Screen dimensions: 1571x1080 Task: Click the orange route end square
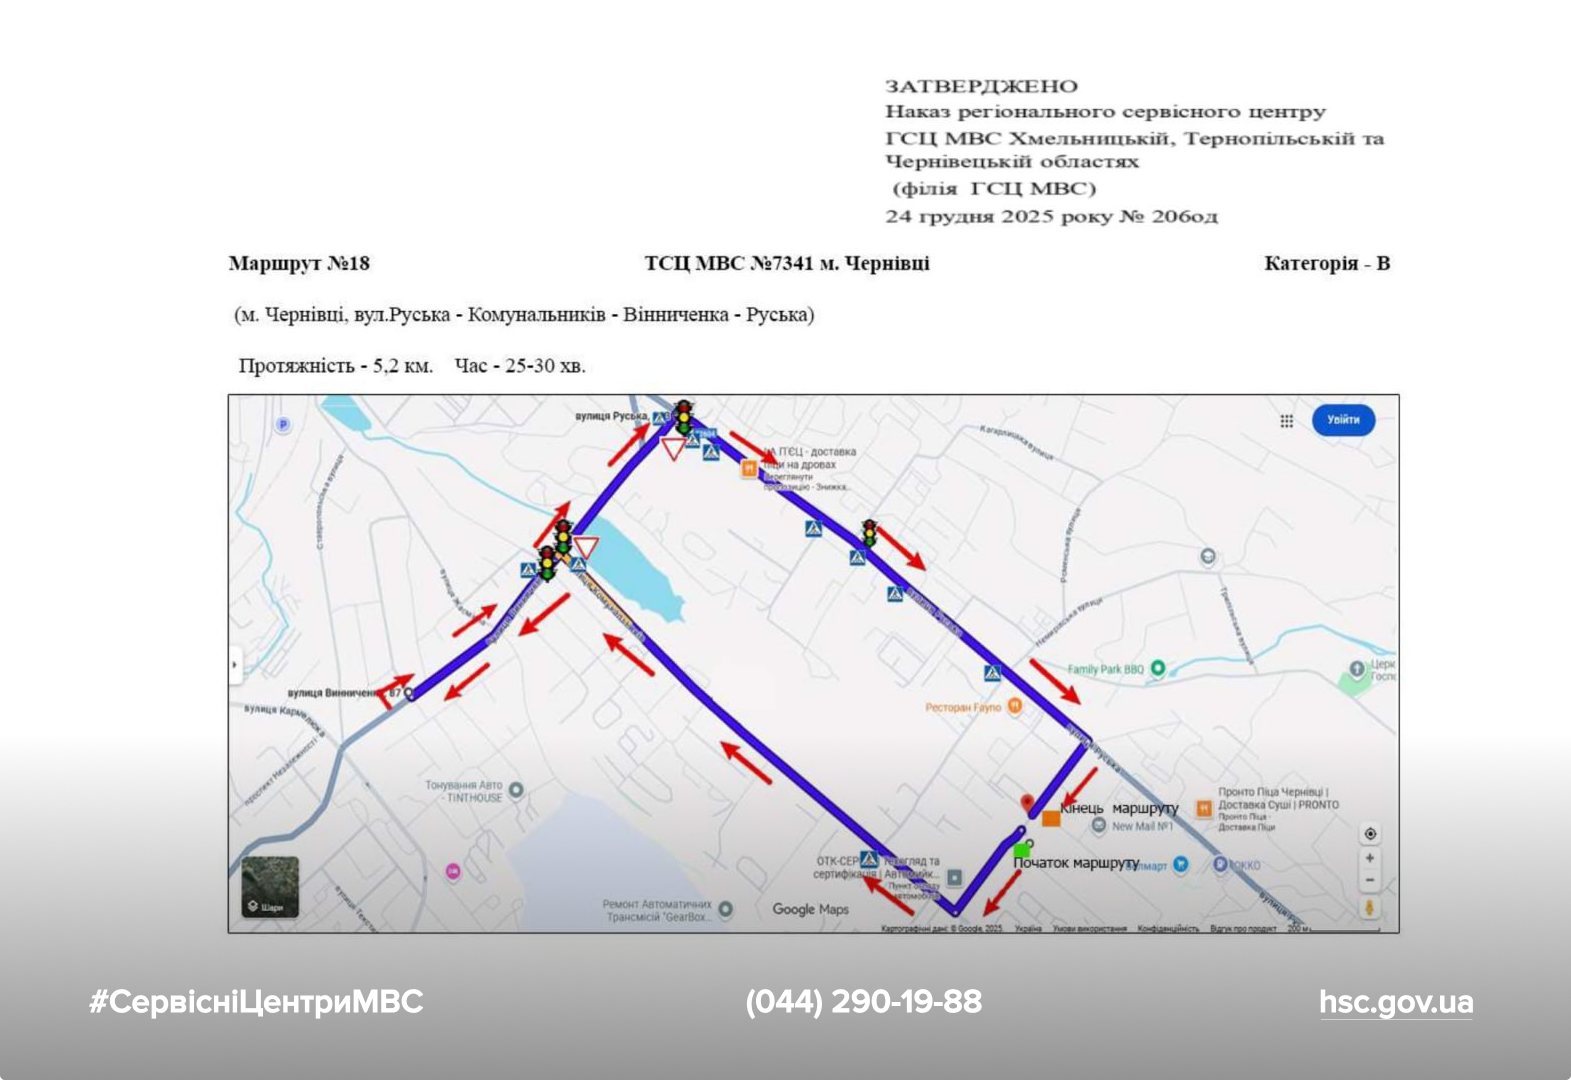coord(1051,819)
